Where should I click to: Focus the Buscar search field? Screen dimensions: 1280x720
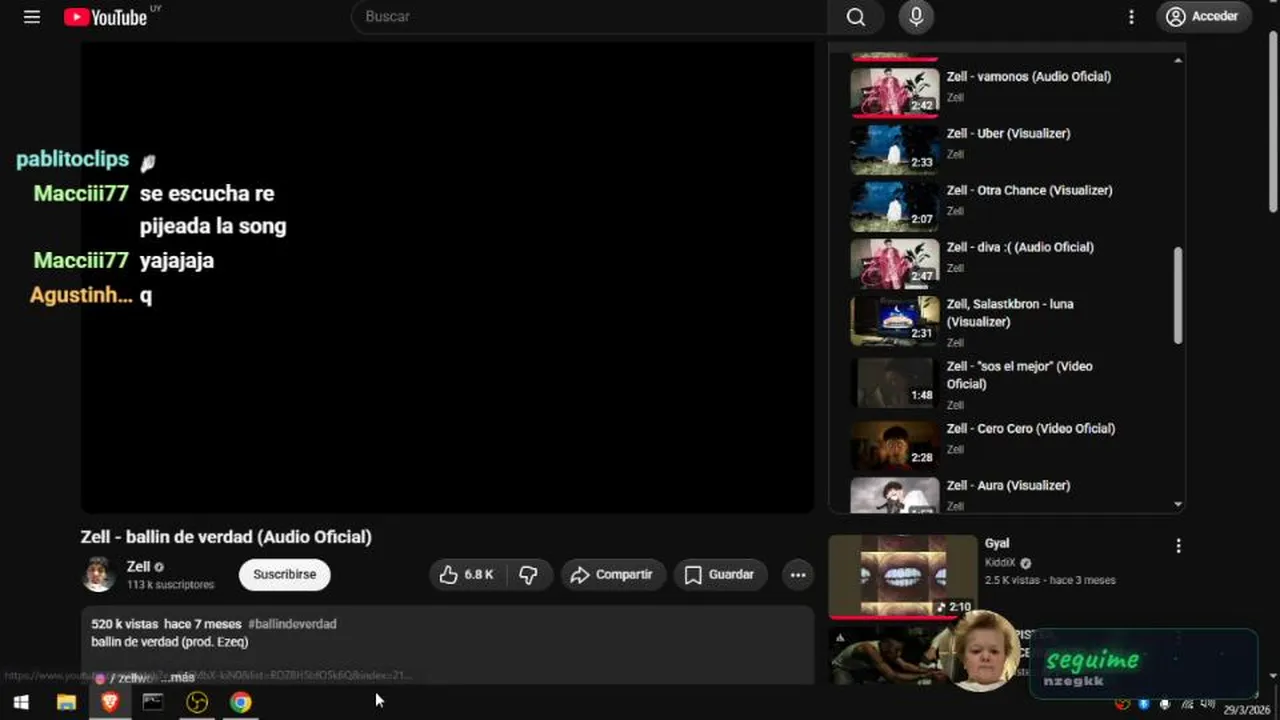(x=590, y=17)
